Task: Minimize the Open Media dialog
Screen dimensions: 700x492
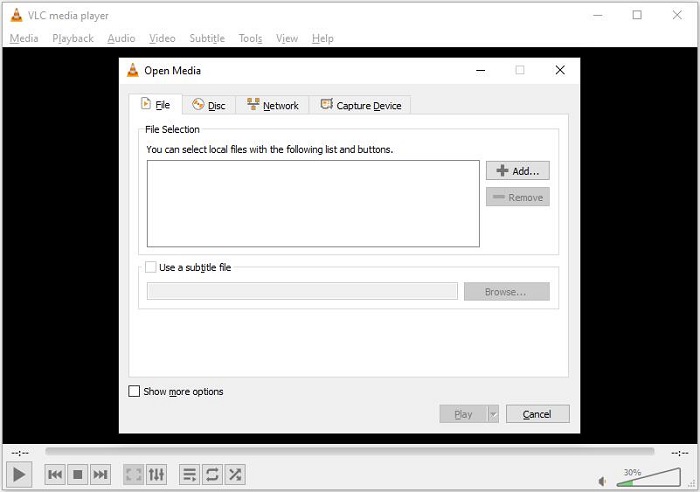Action: (x=480, y=70)
